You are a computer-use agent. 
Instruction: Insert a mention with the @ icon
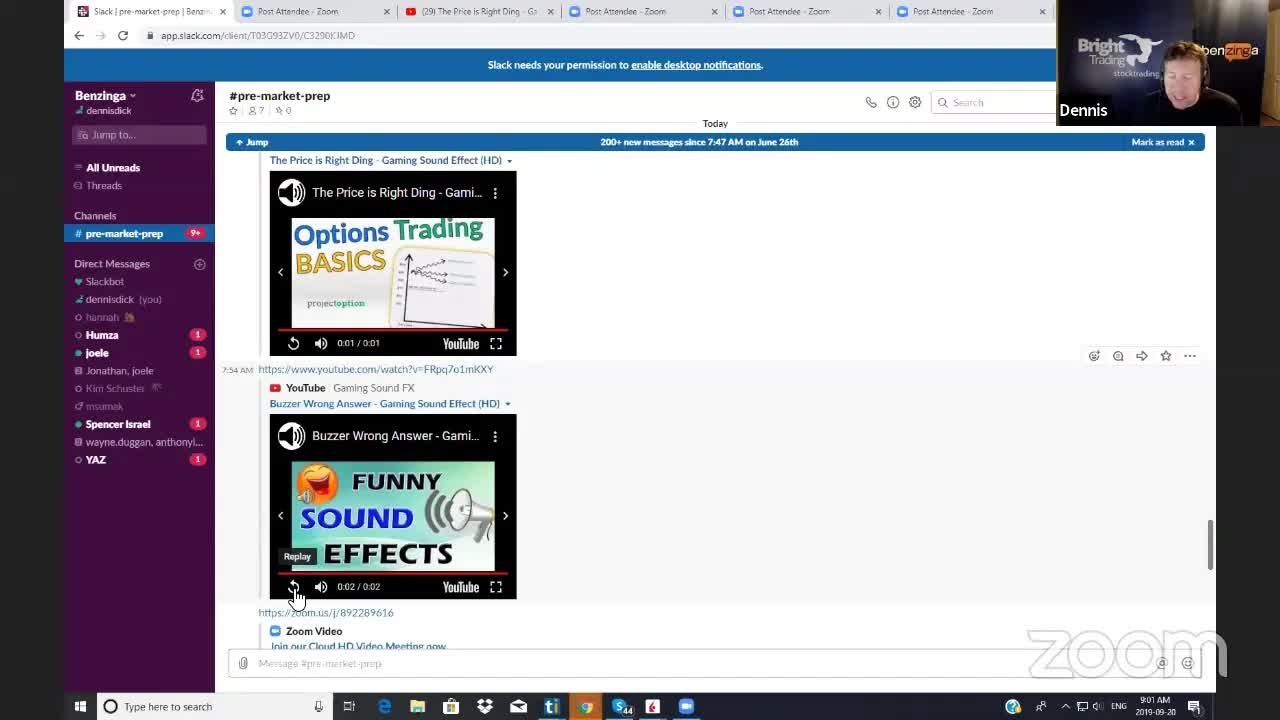tap(1162, 663)
